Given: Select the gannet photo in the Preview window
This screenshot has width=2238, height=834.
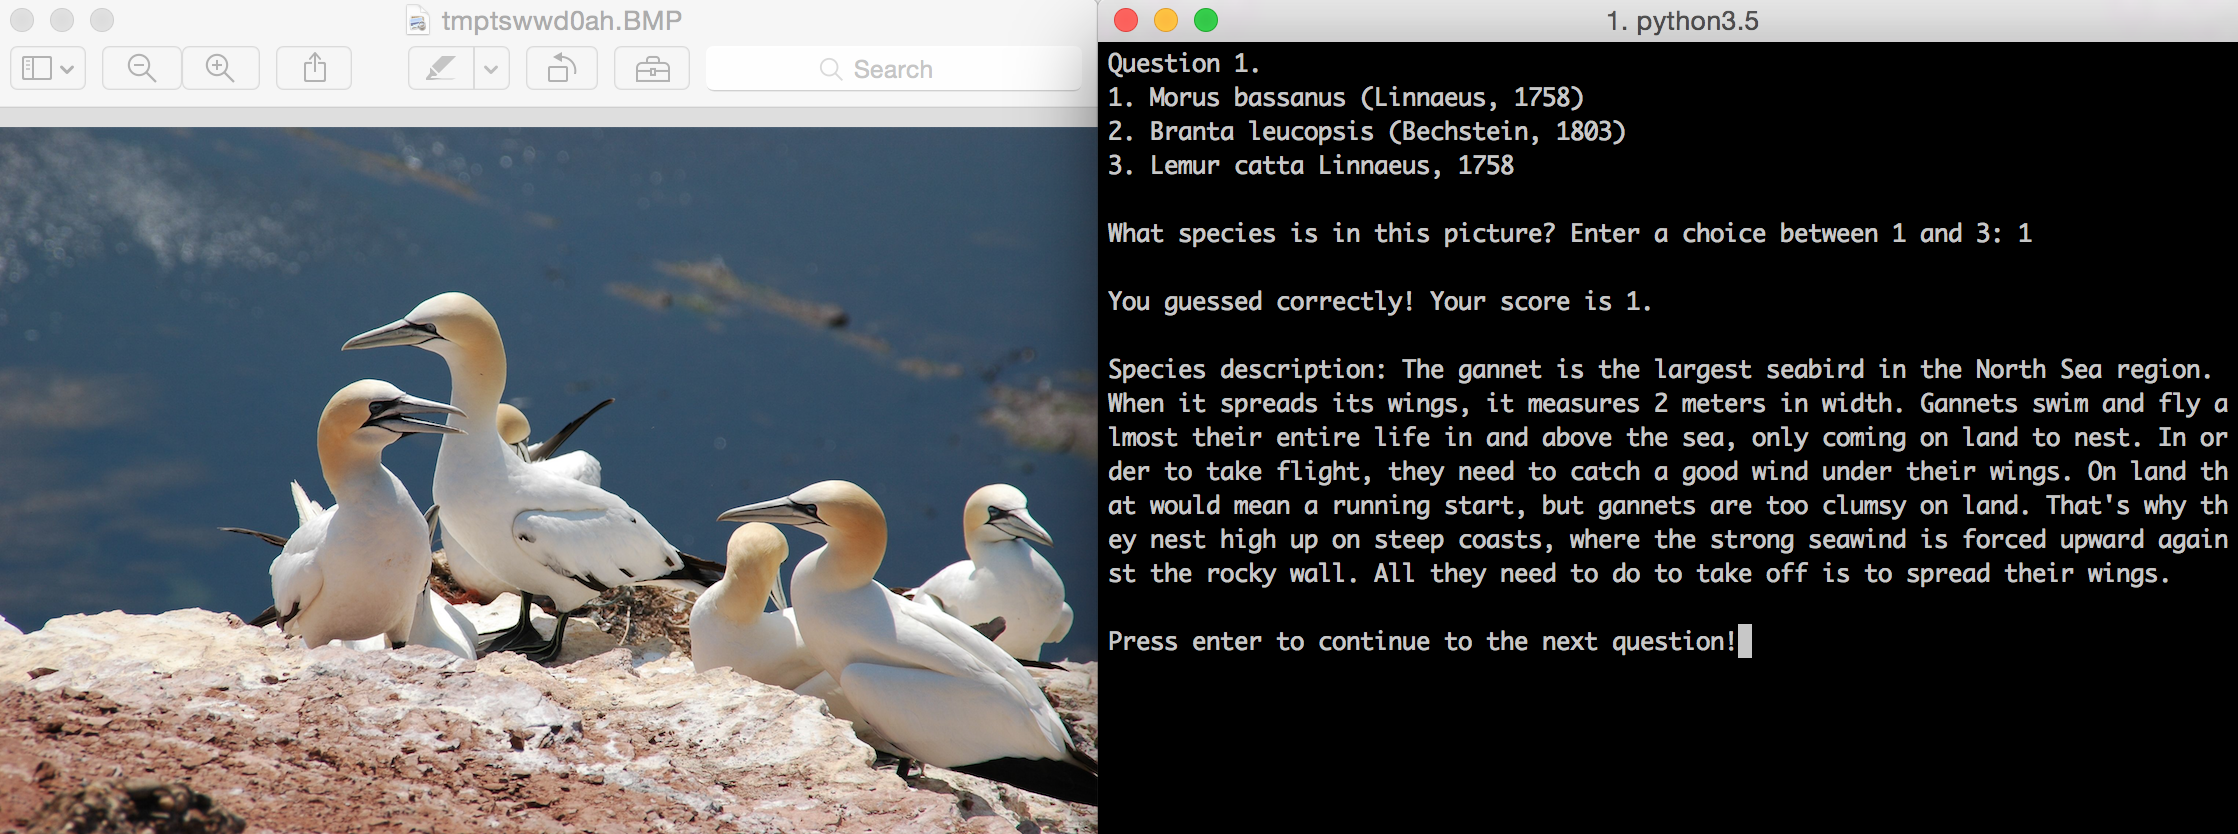Looking at the screenshot, I should point(548,480).
